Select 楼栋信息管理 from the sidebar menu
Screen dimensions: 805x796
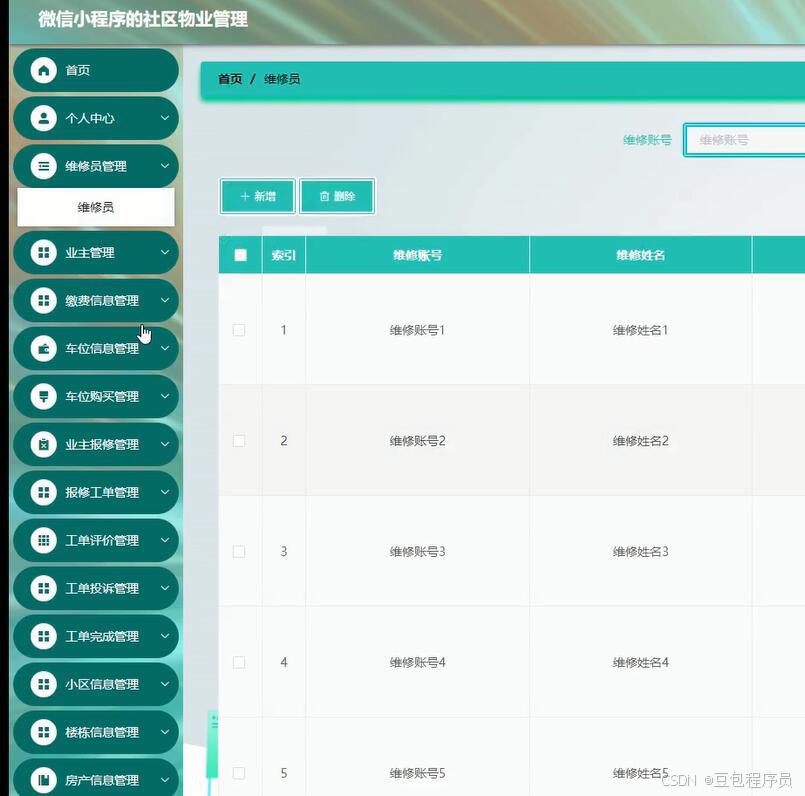click(96, 732)
